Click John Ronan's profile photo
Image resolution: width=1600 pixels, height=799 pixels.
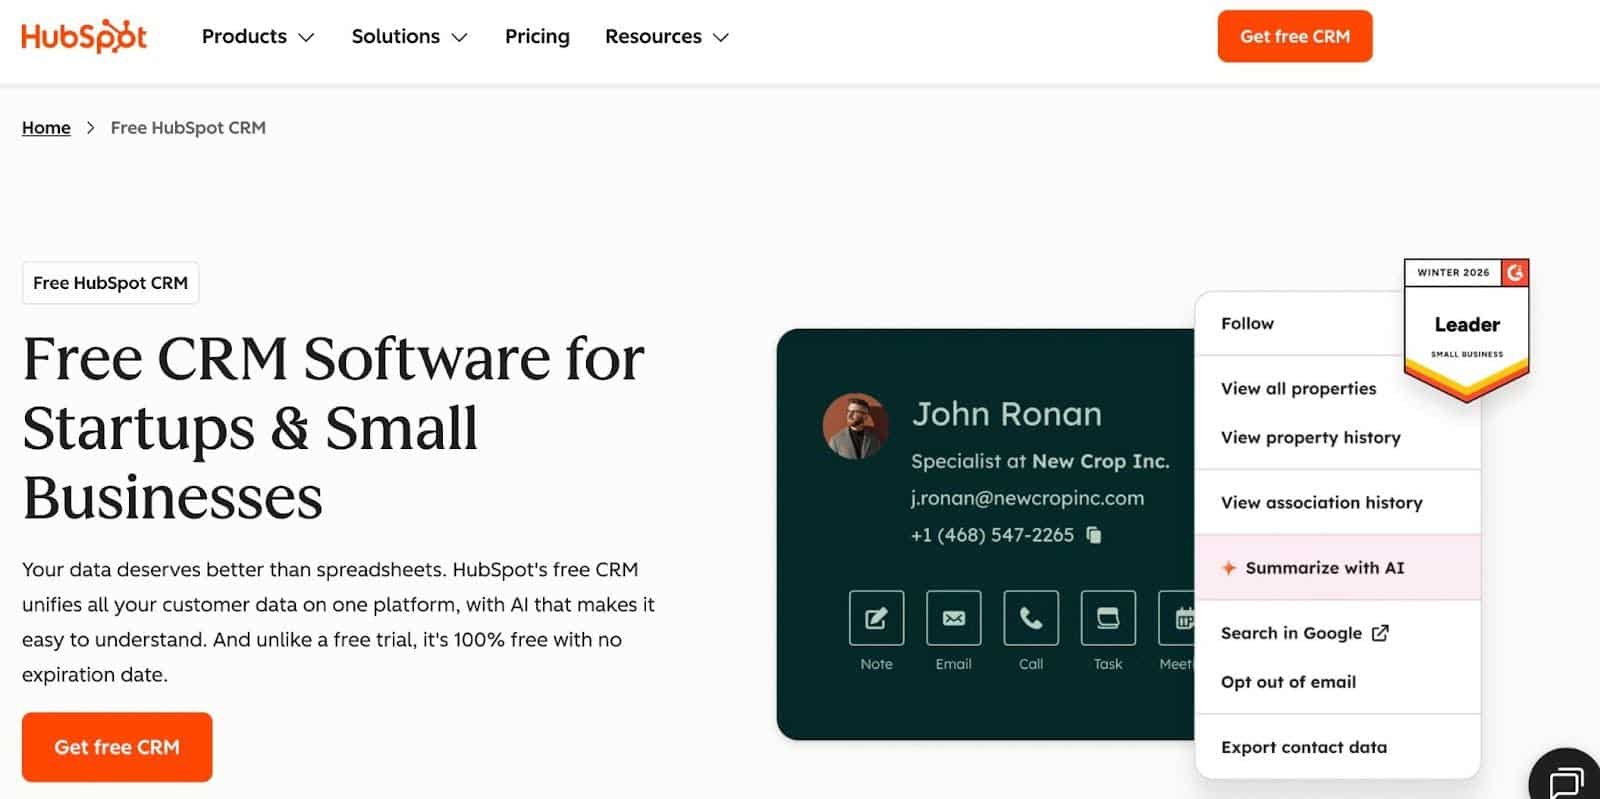coord(855,426)
